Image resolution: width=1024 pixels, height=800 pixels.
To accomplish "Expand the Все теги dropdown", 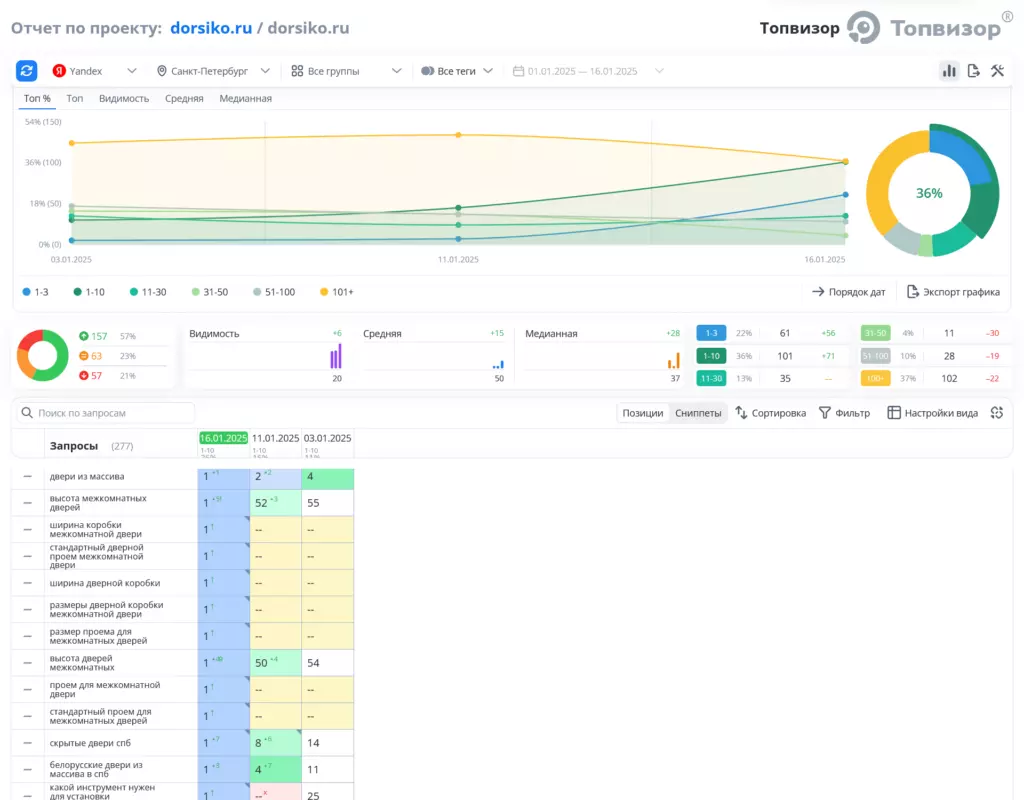I will pyautogui.click(x=456, y=71).
